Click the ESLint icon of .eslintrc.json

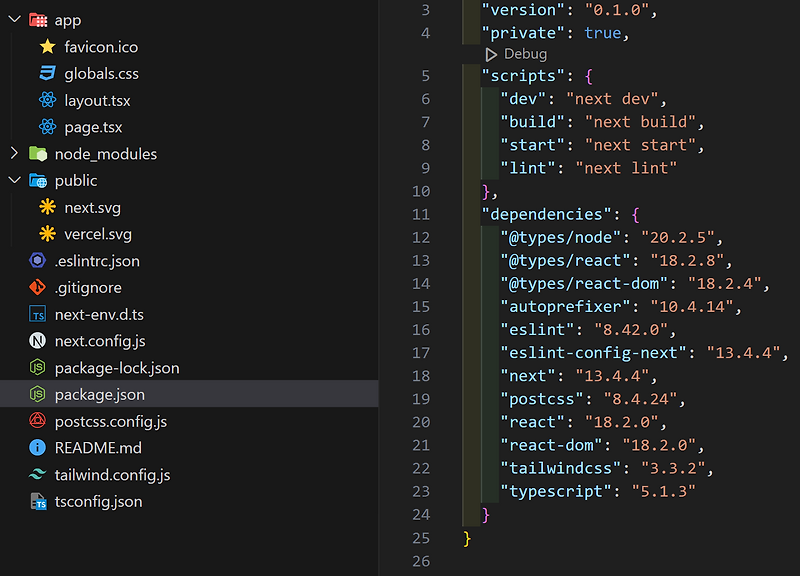[37, 261]
